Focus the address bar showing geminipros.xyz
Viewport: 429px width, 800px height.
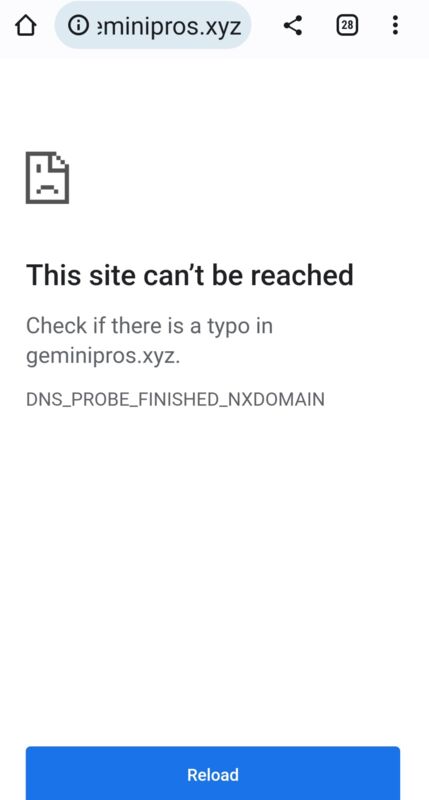[153, 25]
